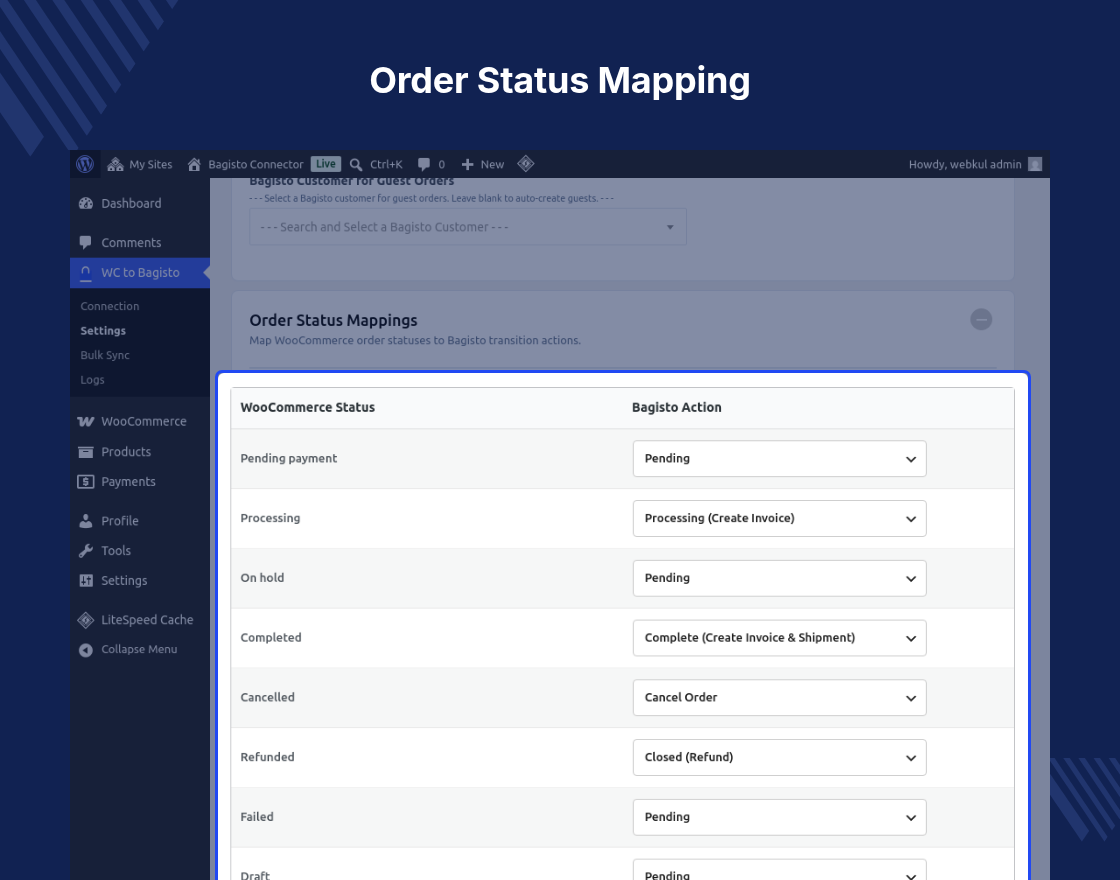Click the Failed row label
1120x880 pixels.
[x=256, y=817]
